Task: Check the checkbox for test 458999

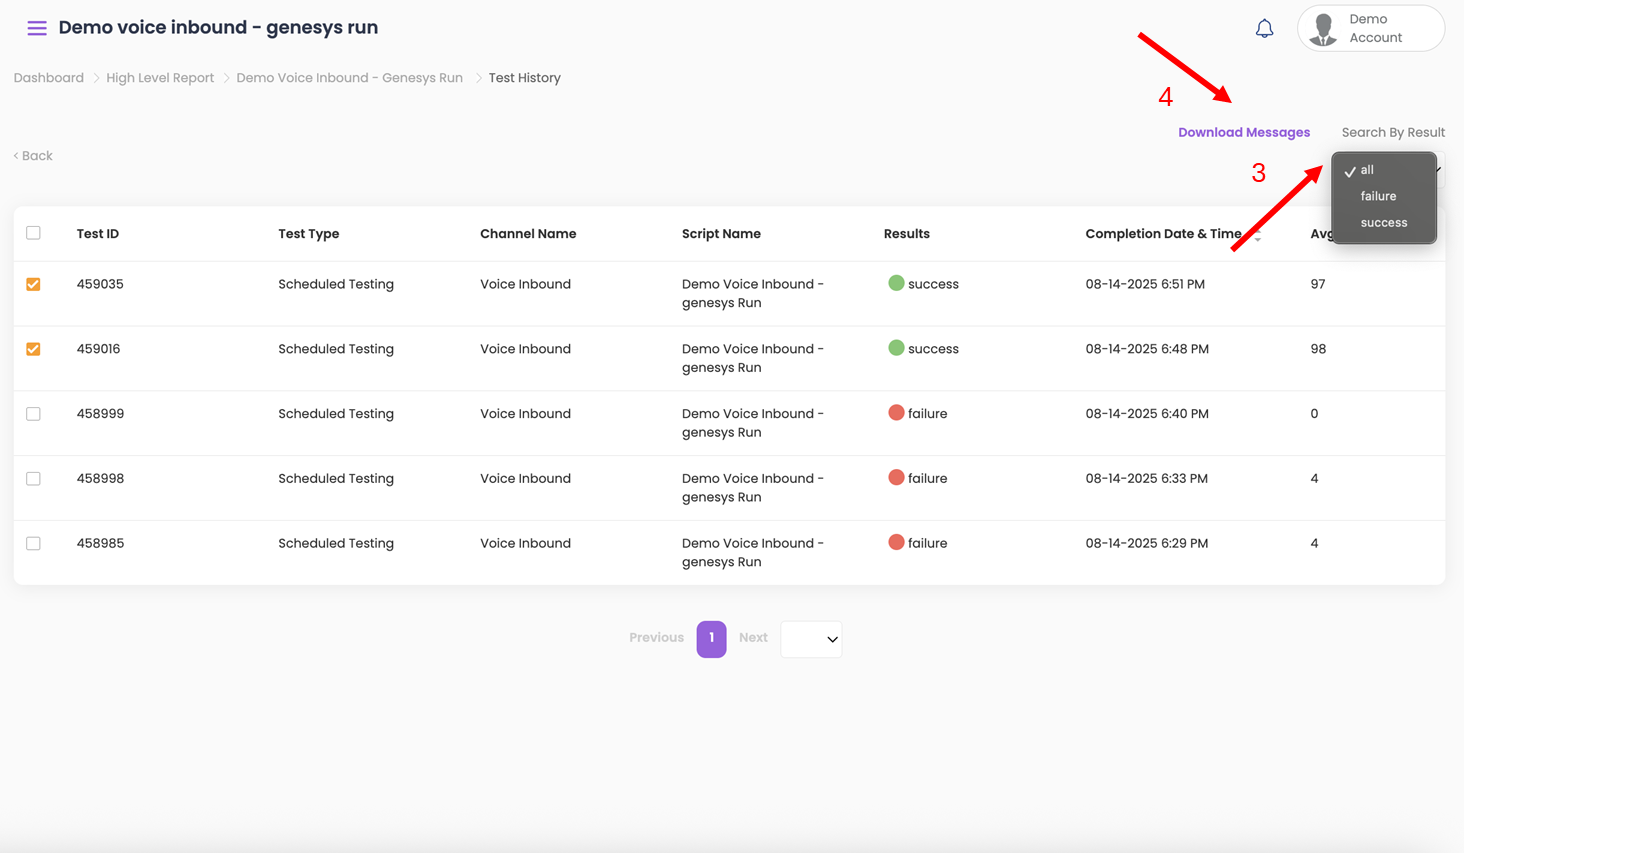Action: 34,414
